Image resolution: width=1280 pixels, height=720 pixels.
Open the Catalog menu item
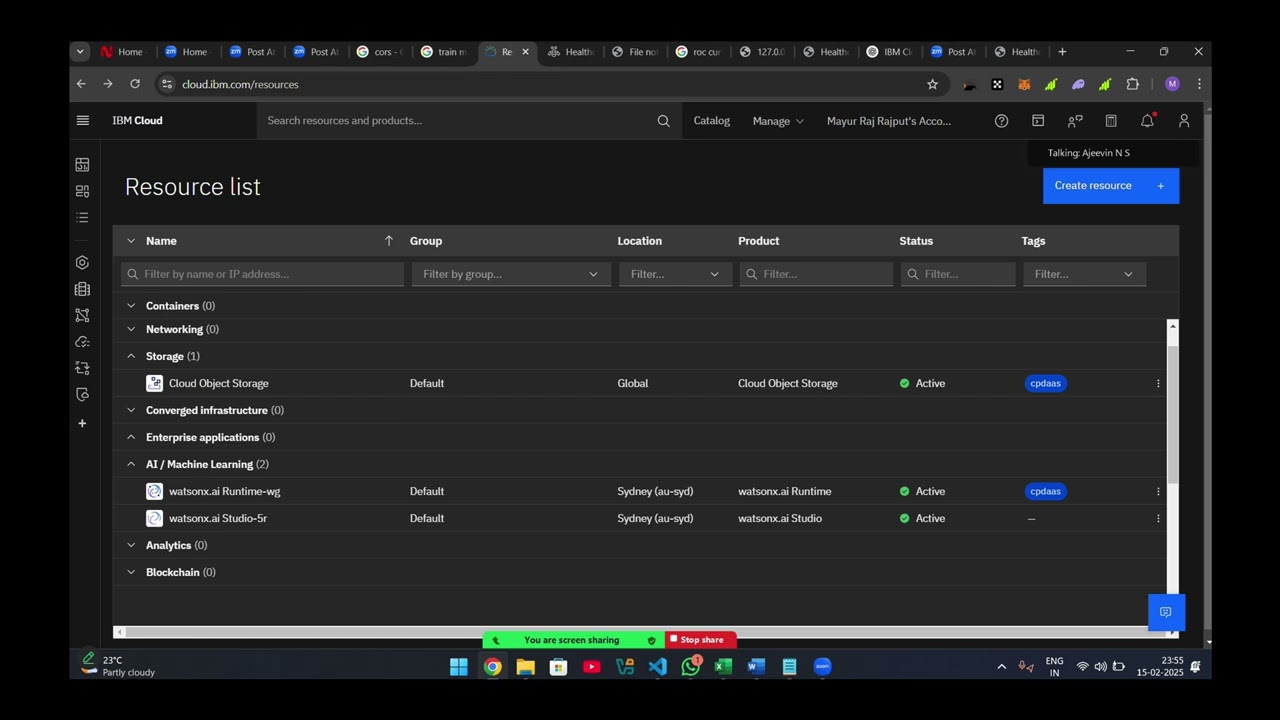click(712, 121)
